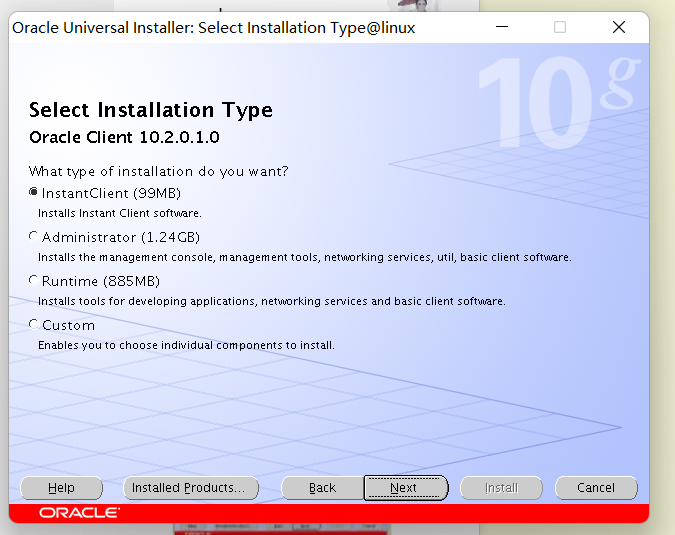Click 'What type of installation do you want?' text
The image size is (675, 535).
coord(158,171)
